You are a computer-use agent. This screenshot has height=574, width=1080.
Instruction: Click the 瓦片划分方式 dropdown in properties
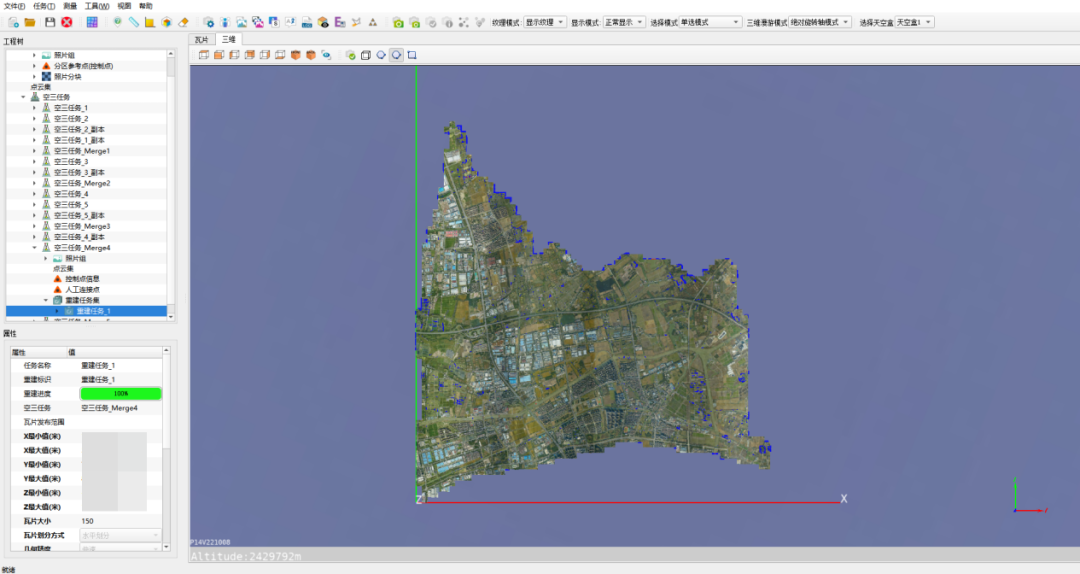[x=121, y=535]
